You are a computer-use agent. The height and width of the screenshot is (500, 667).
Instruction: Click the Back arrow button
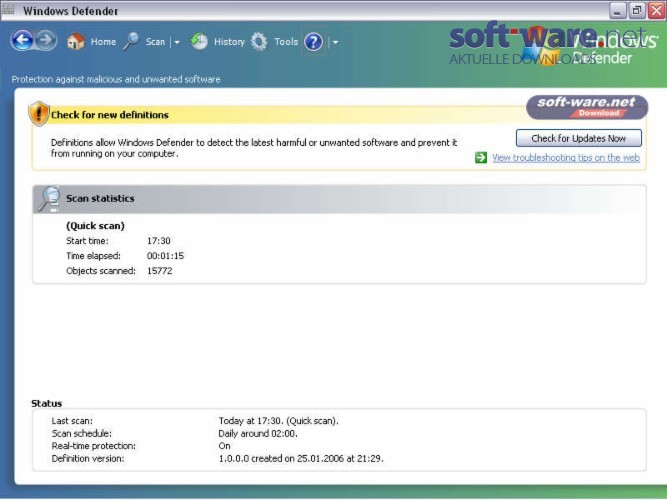click(22, 41)
